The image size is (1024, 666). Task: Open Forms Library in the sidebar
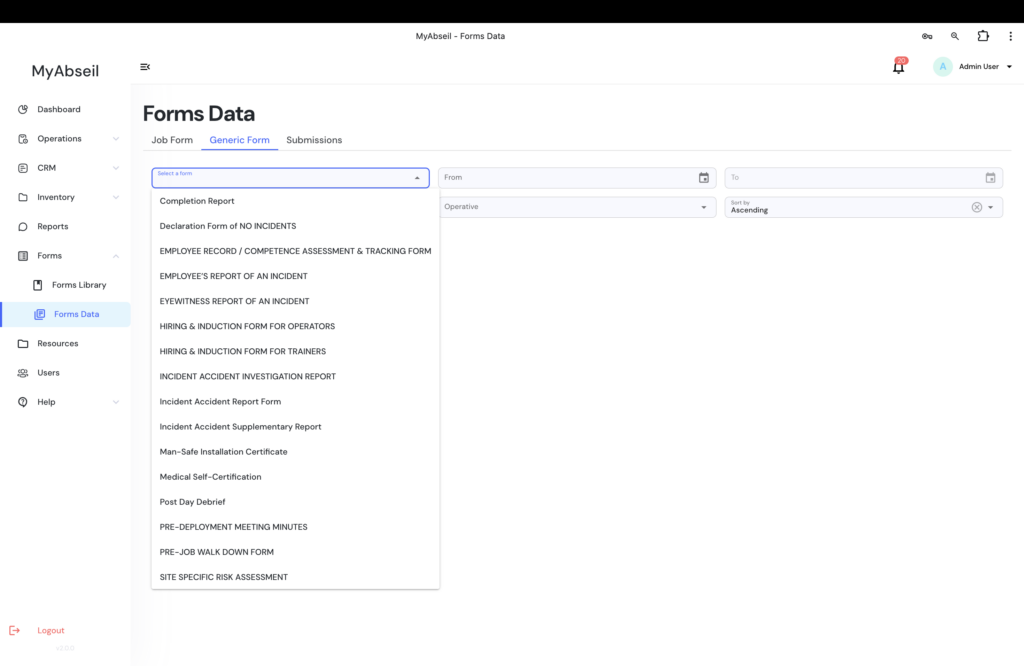click(78, 285)
